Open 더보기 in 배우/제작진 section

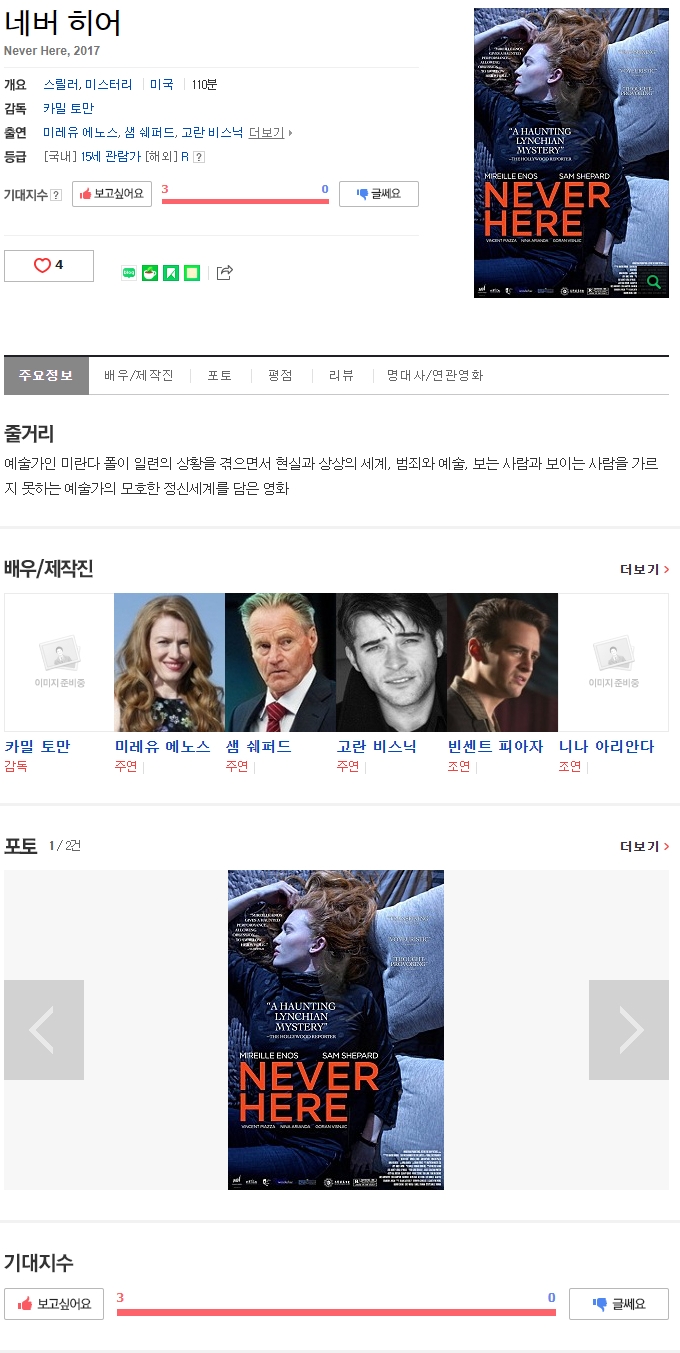pos(644,569)
